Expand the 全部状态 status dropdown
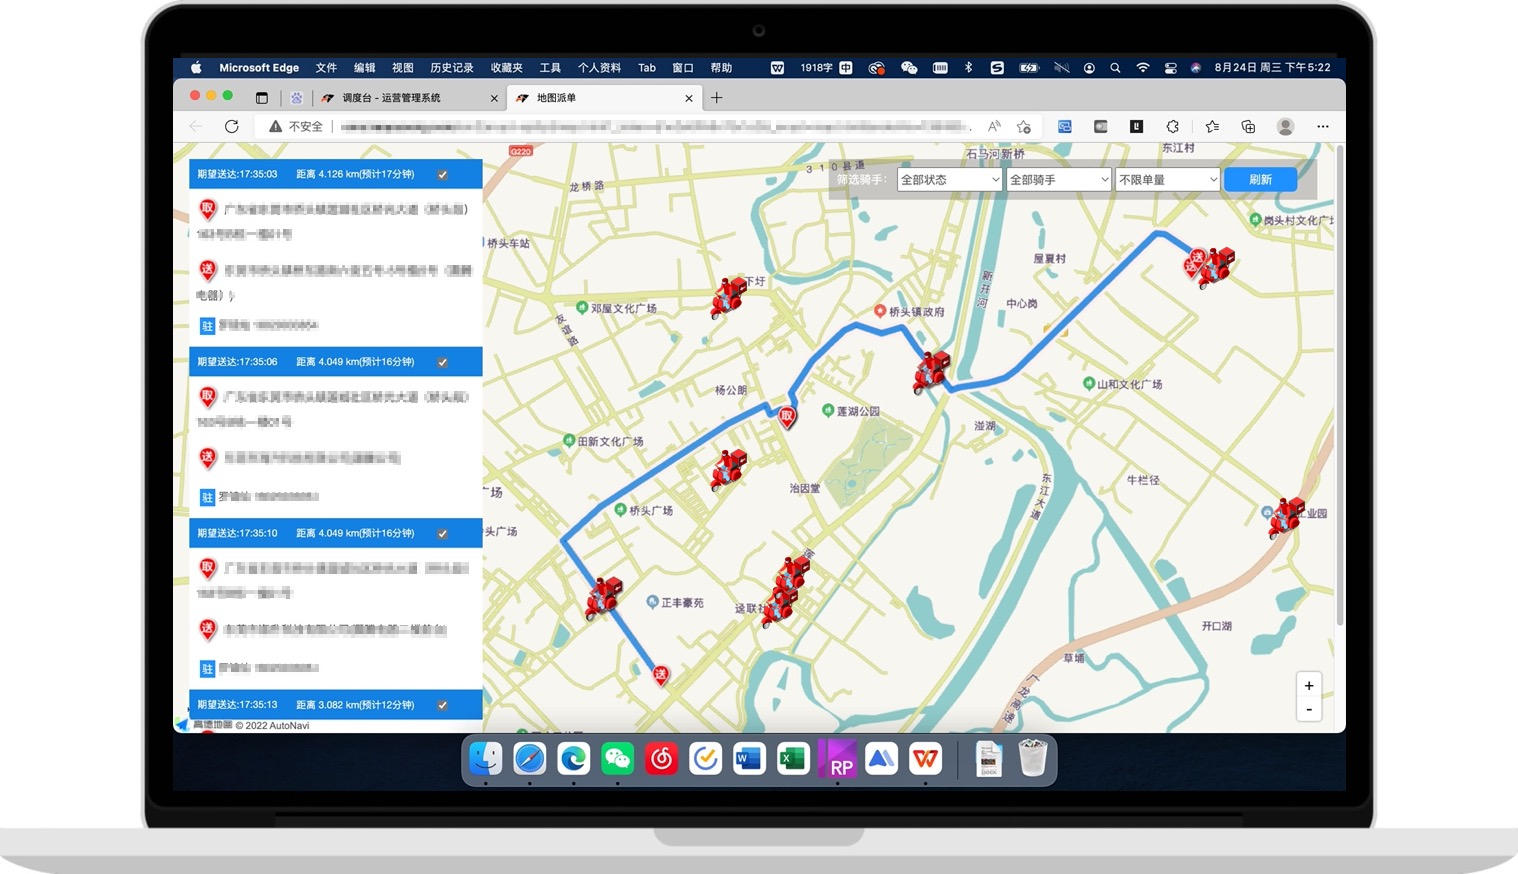This screenshot has height=874, width=1518. [949, 180]
